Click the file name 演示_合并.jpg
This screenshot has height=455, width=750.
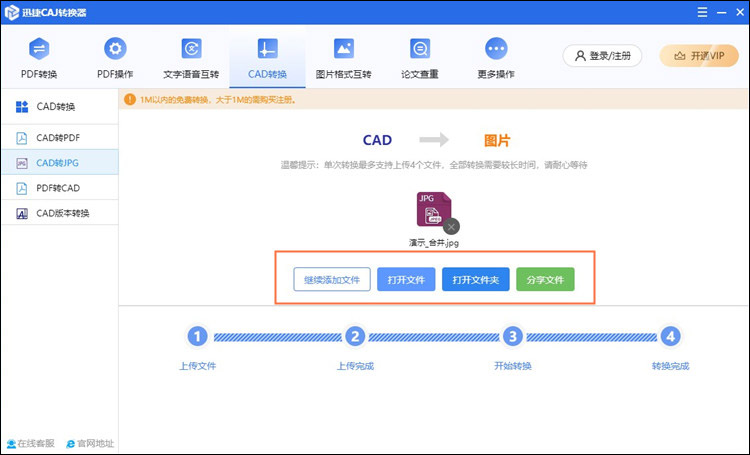click(434, 243)
